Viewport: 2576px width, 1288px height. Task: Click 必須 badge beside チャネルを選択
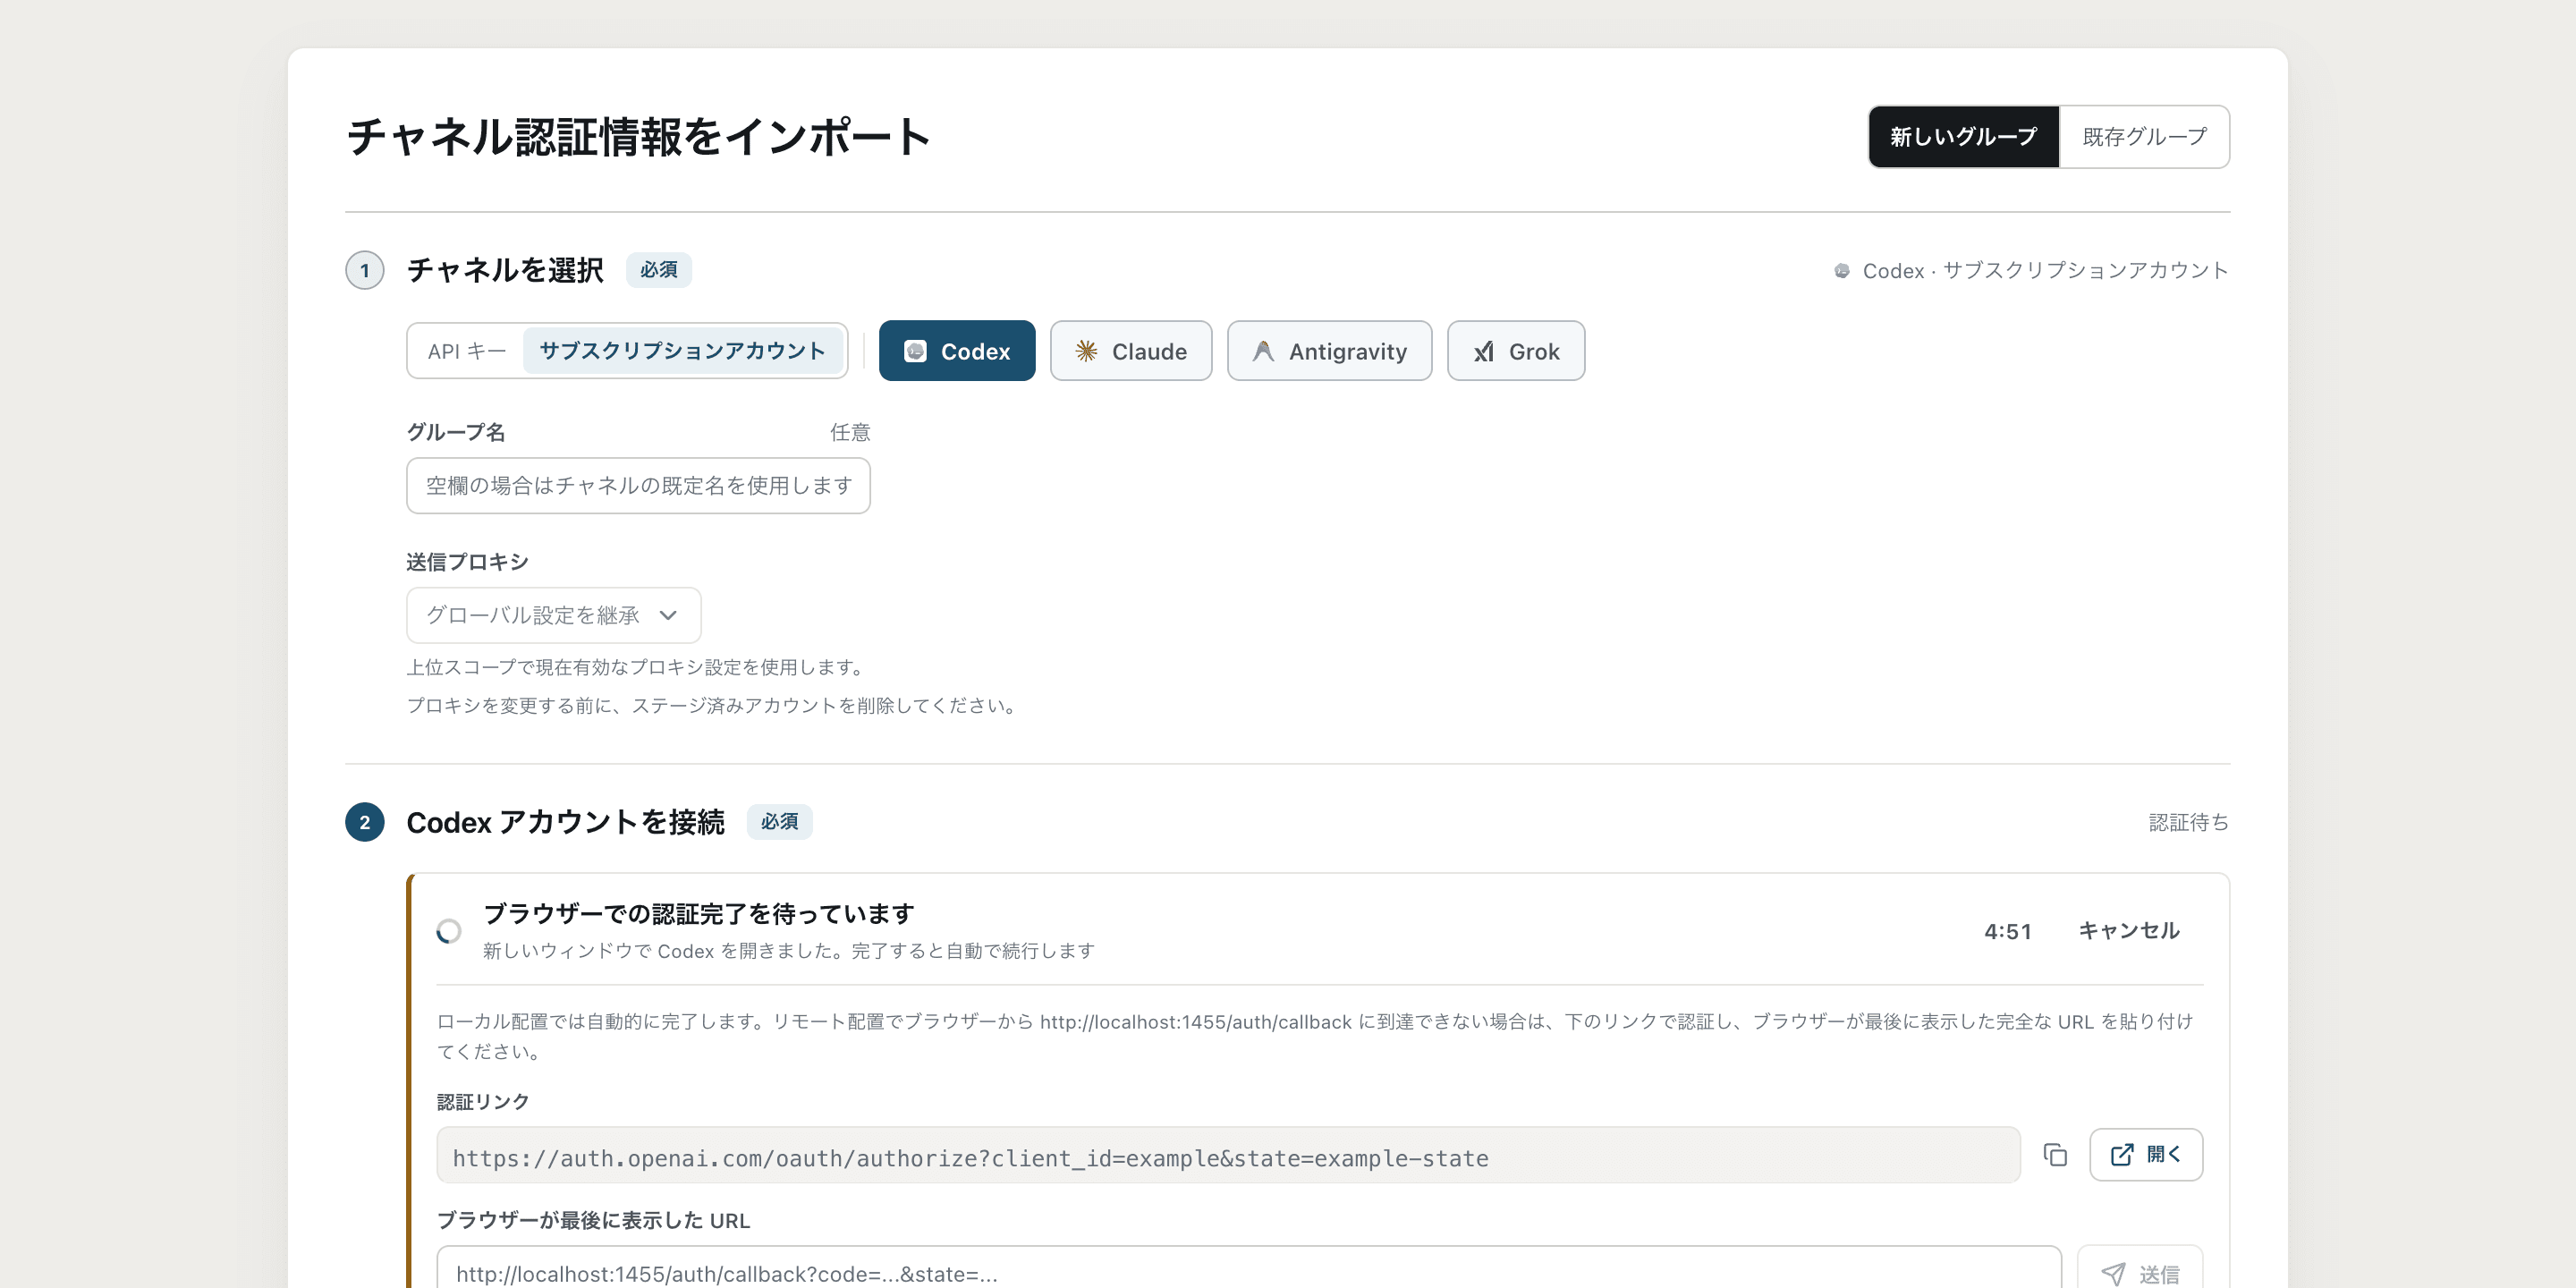pyautogui.click(x=659, y=270)
